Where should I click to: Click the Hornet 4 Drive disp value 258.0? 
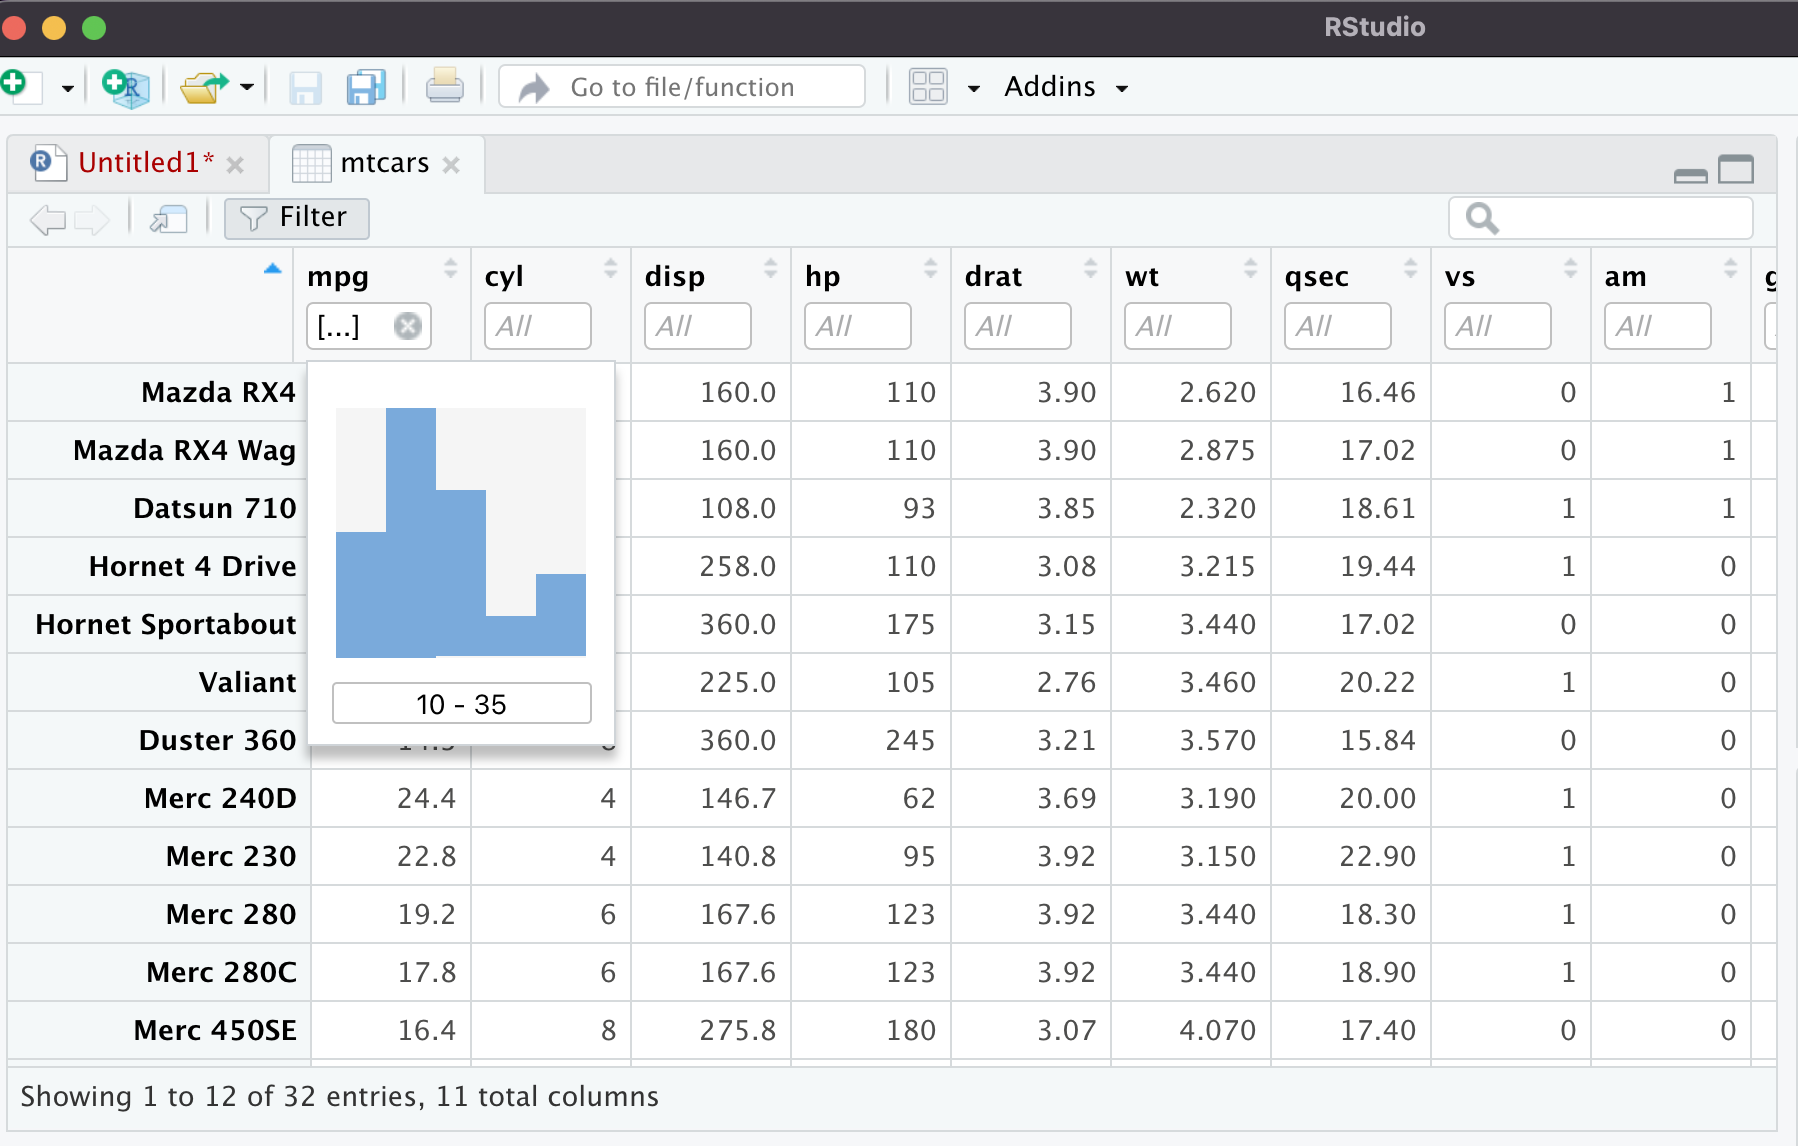point(738,566)
